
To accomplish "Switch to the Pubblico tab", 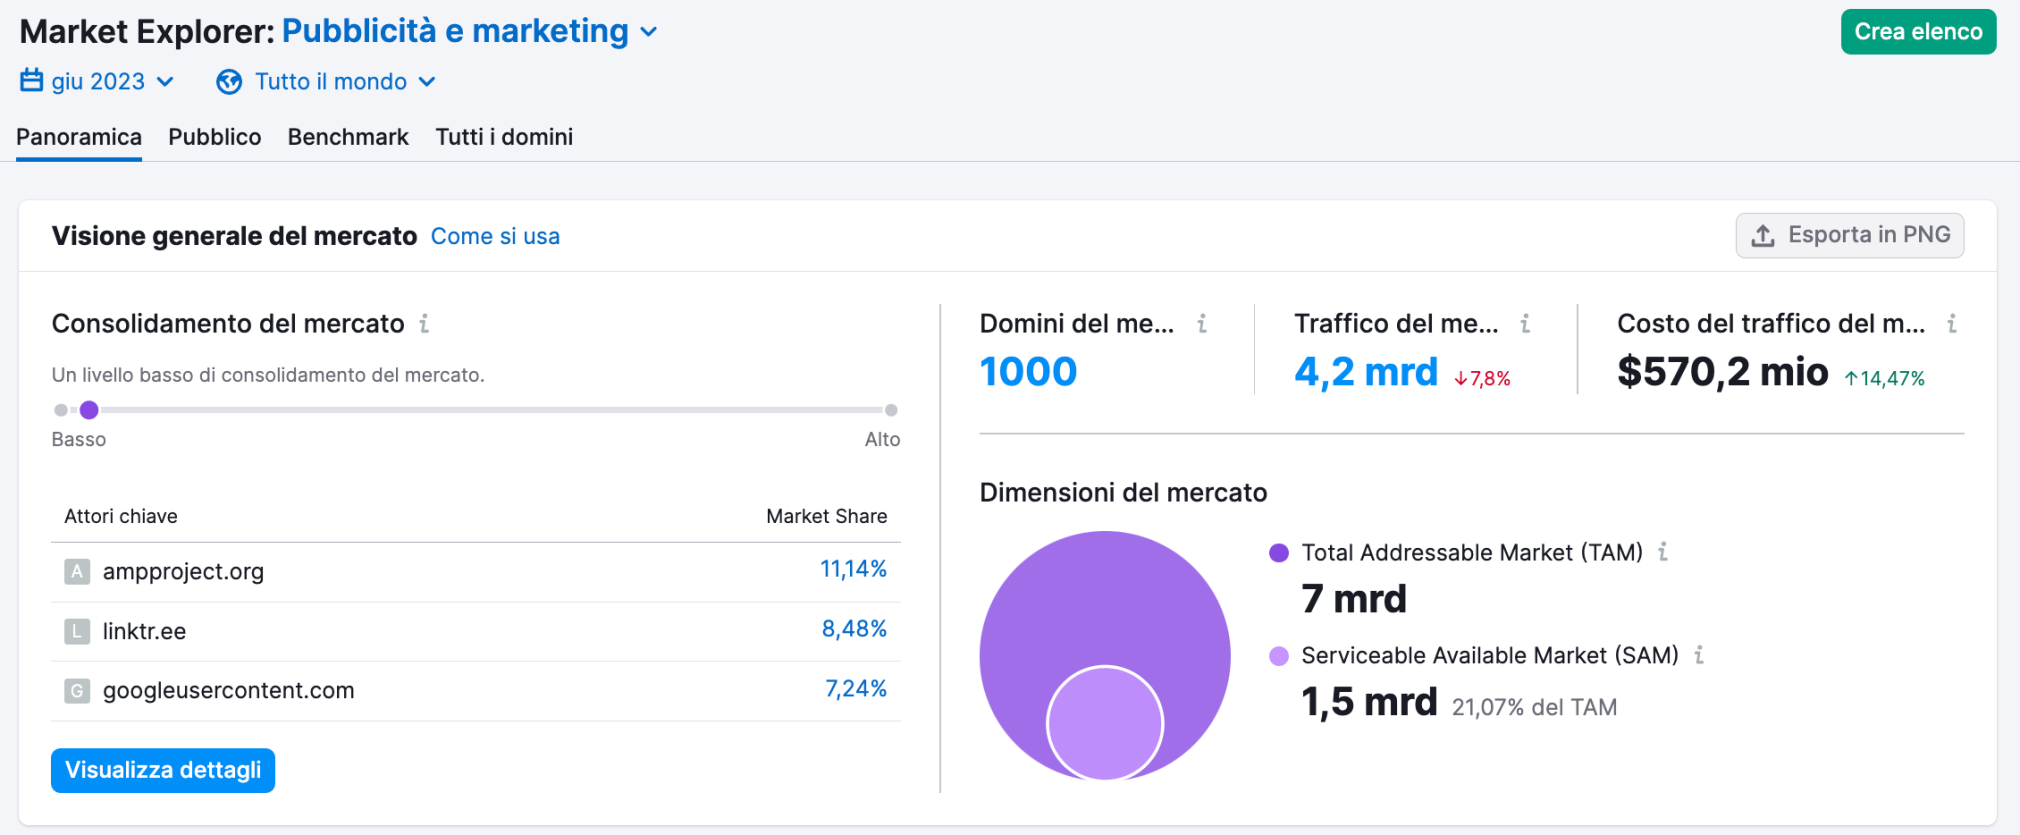I will pyautogui.click(x=215, y=137).
